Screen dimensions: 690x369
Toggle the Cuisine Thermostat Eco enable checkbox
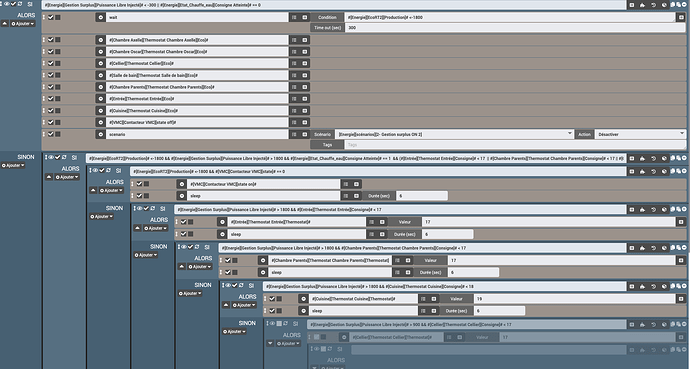click(x=51, y=110)
